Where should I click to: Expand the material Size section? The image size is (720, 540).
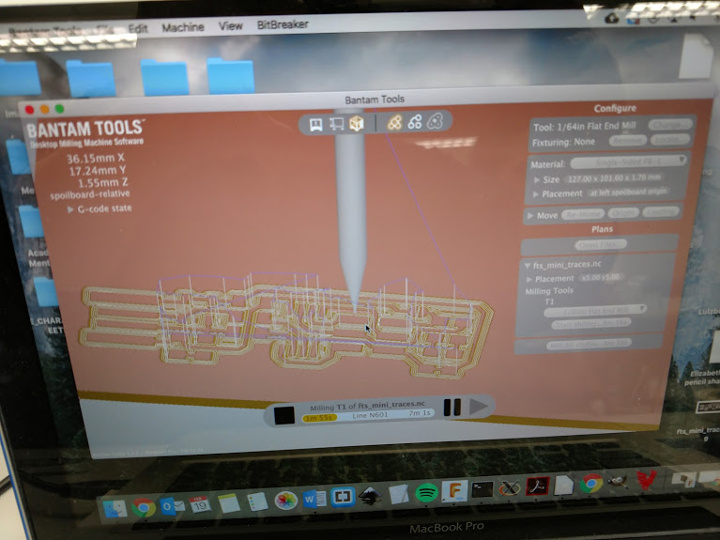[x=537, y=180]
